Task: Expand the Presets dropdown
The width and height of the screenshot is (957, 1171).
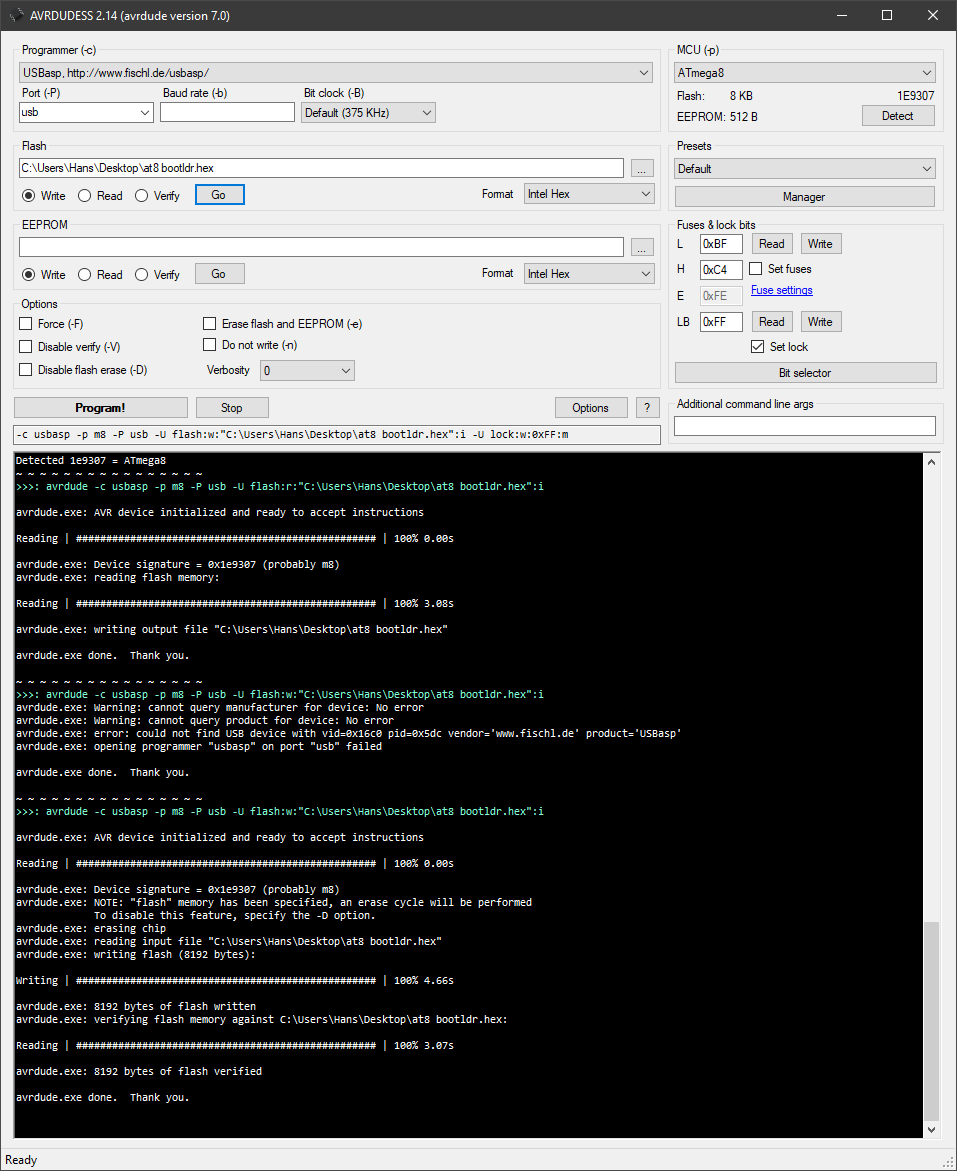Action: pyautogui.click(x=805, y=169)
